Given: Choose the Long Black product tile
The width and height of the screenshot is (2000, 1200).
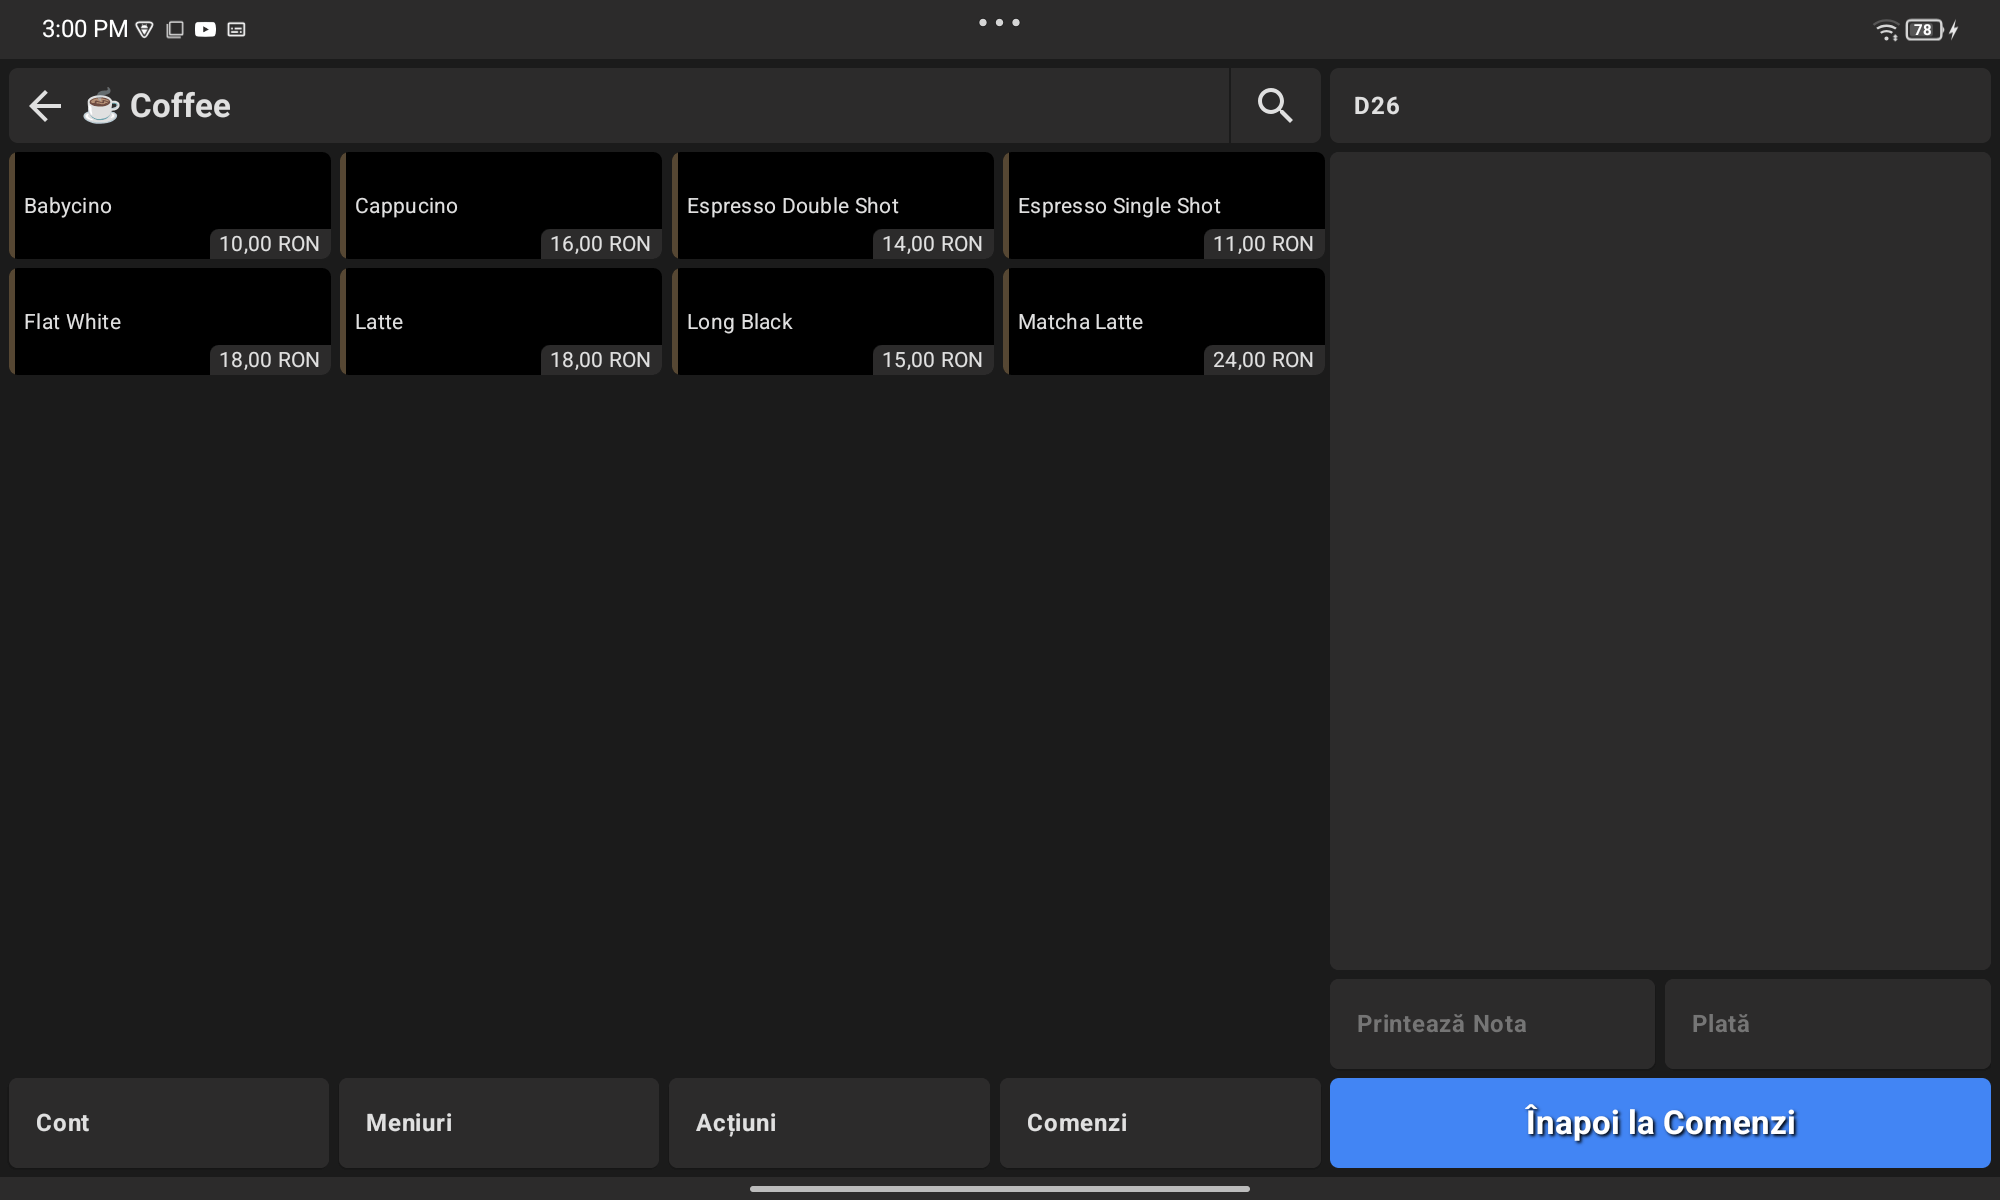Looking at the screenshot, I should pos(833,322).
